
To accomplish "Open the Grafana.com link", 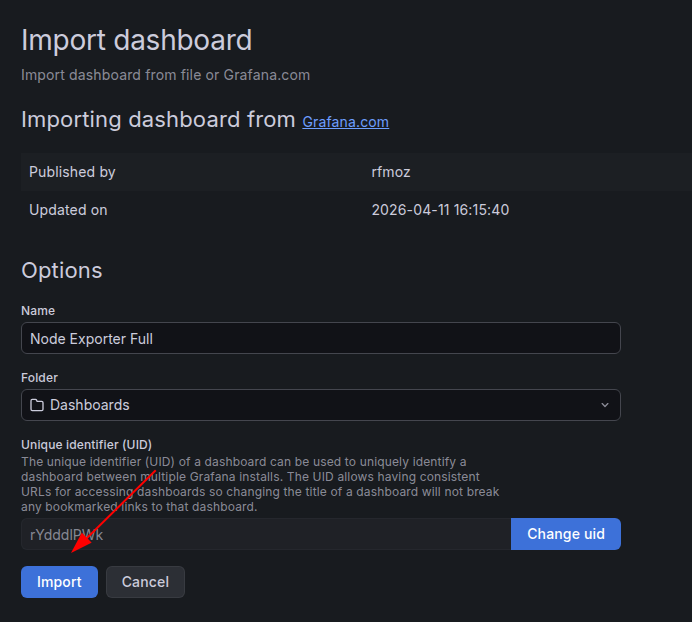I will pos(346,122).
